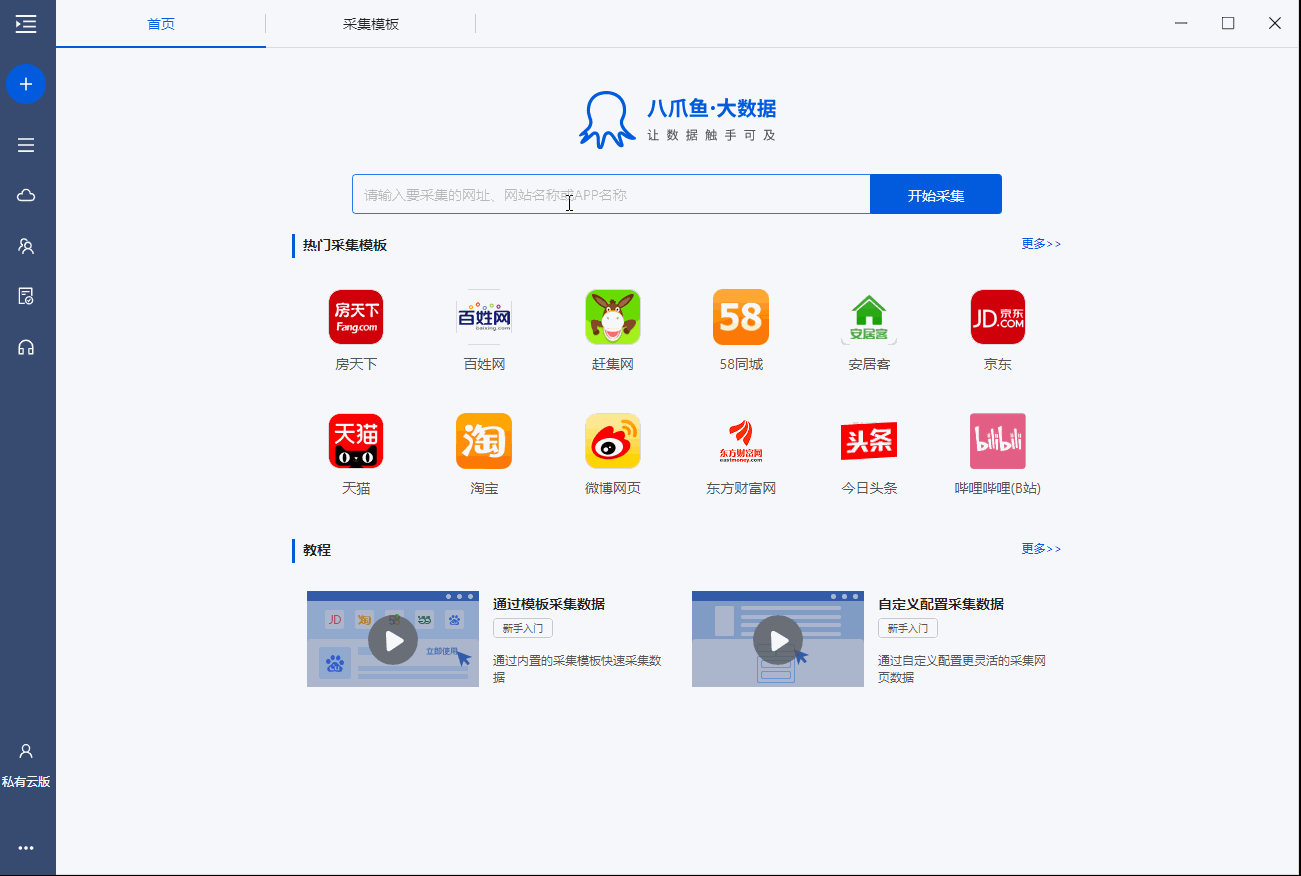Close the application window
Screen dimensions: 1301x876
[1275, 24]
